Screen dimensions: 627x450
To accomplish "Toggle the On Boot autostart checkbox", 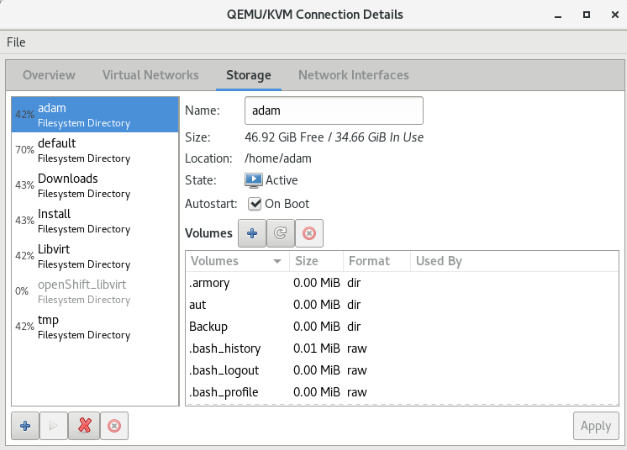I will (254, 204).
